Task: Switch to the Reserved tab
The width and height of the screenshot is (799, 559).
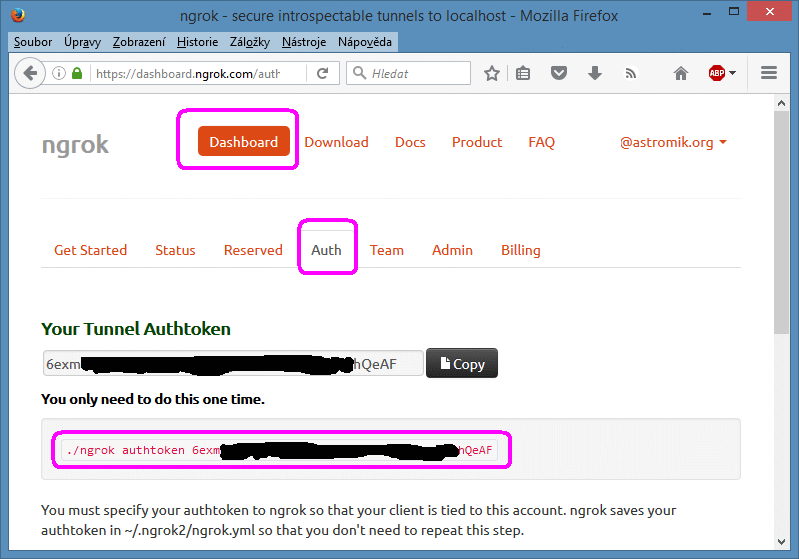Action: (253, 250)
